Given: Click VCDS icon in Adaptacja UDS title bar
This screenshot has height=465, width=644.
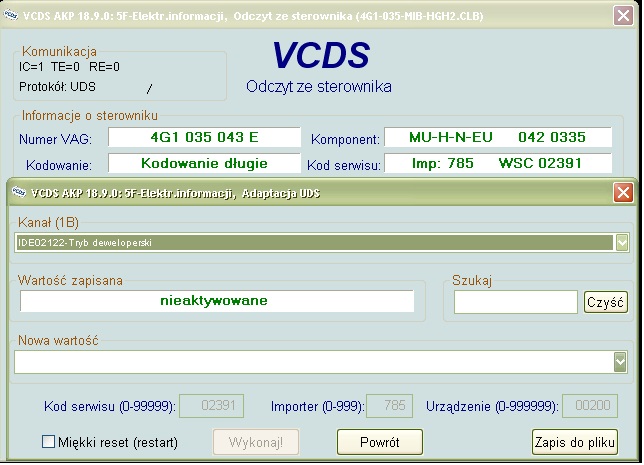Looking at the screenshot, I should (x=19, y=192).
